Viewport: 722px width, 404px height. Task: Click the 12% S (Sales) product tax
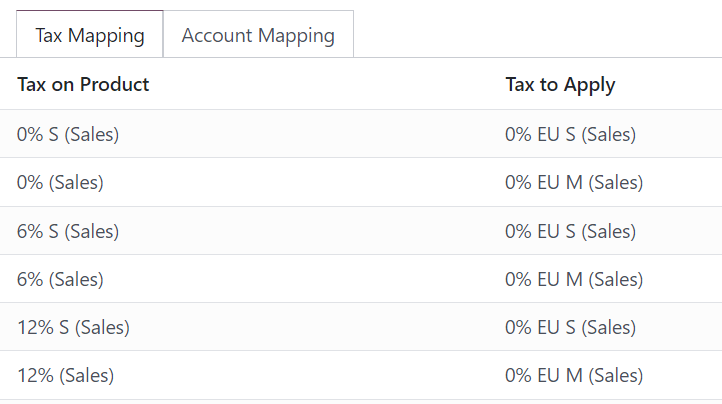point(73,327)
